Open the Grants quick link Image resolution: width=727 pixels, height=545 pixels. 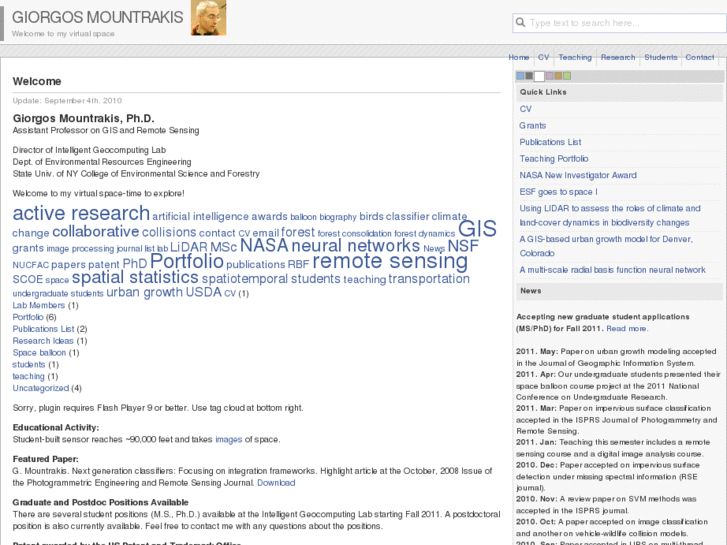click(x=532, y=126)
